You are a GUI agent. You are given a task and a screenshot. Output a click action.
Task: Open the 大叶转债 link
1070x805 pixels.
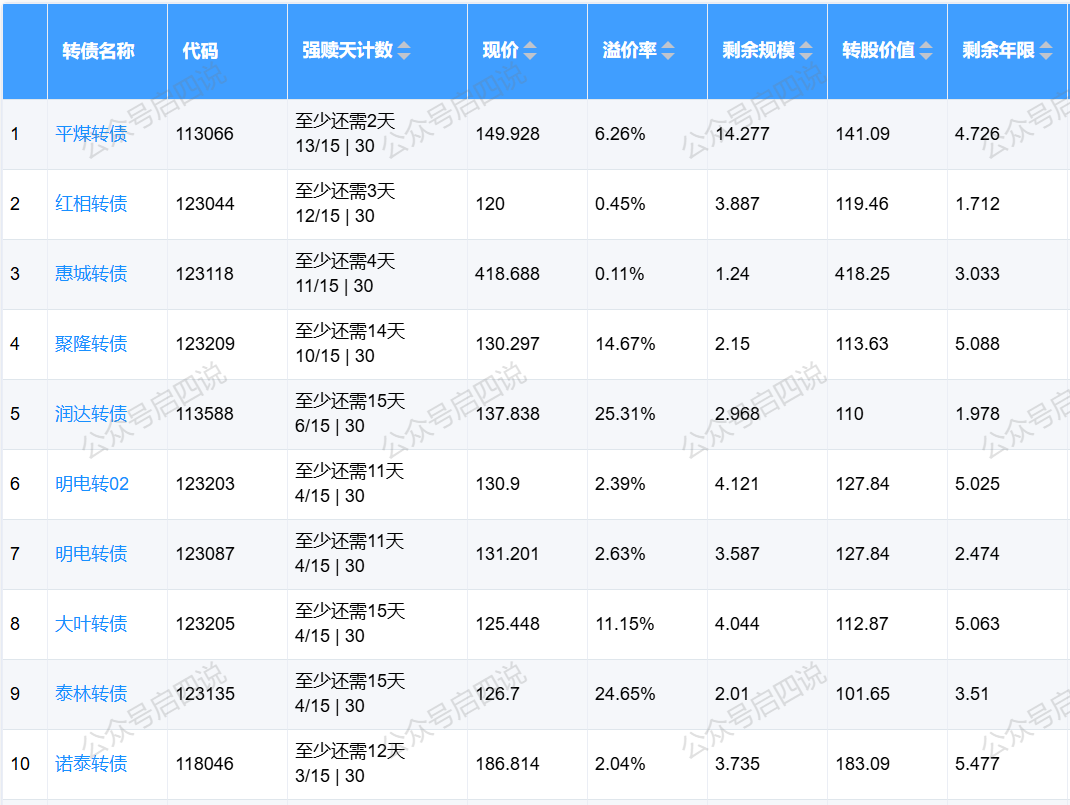[91, 624]
